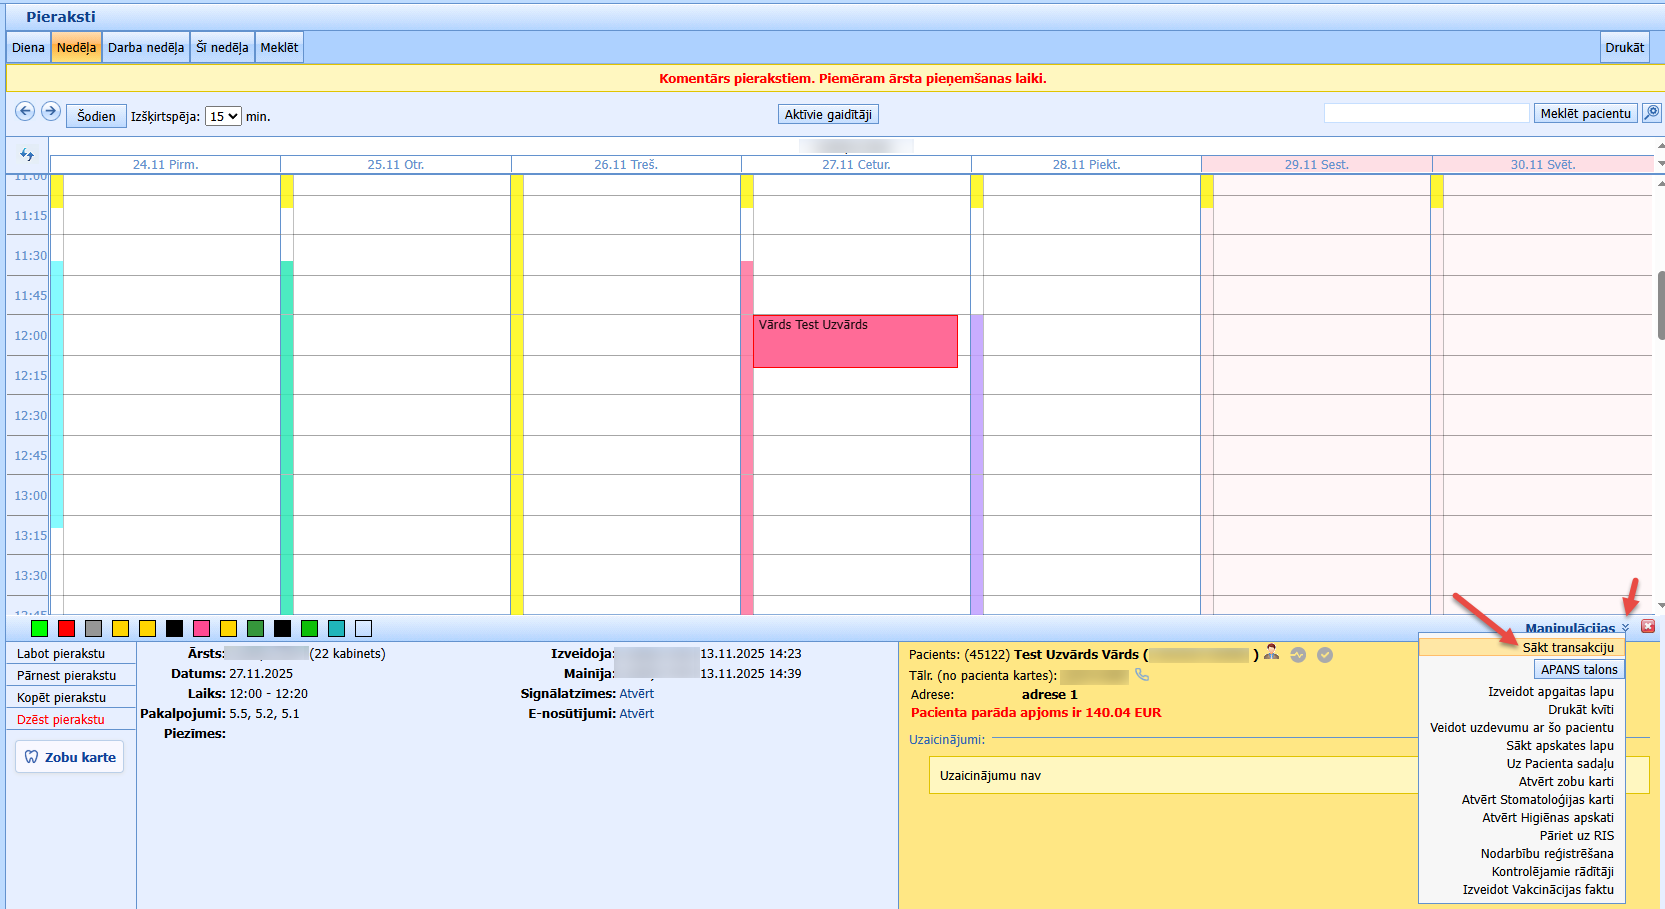Image resolution: width=1665 pixels, height=909 pixels.
Task: Choose Izveidot Vakcinācijas faktu
Action: (1538, 889)
